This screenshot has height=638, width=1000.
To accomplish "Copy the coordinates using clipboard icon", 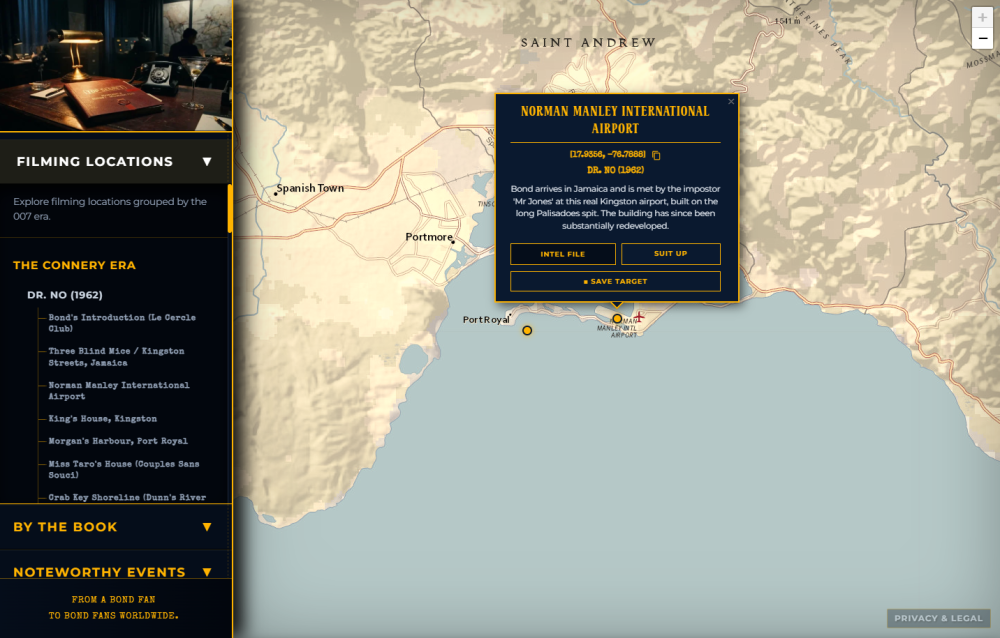I will point(656,155).
